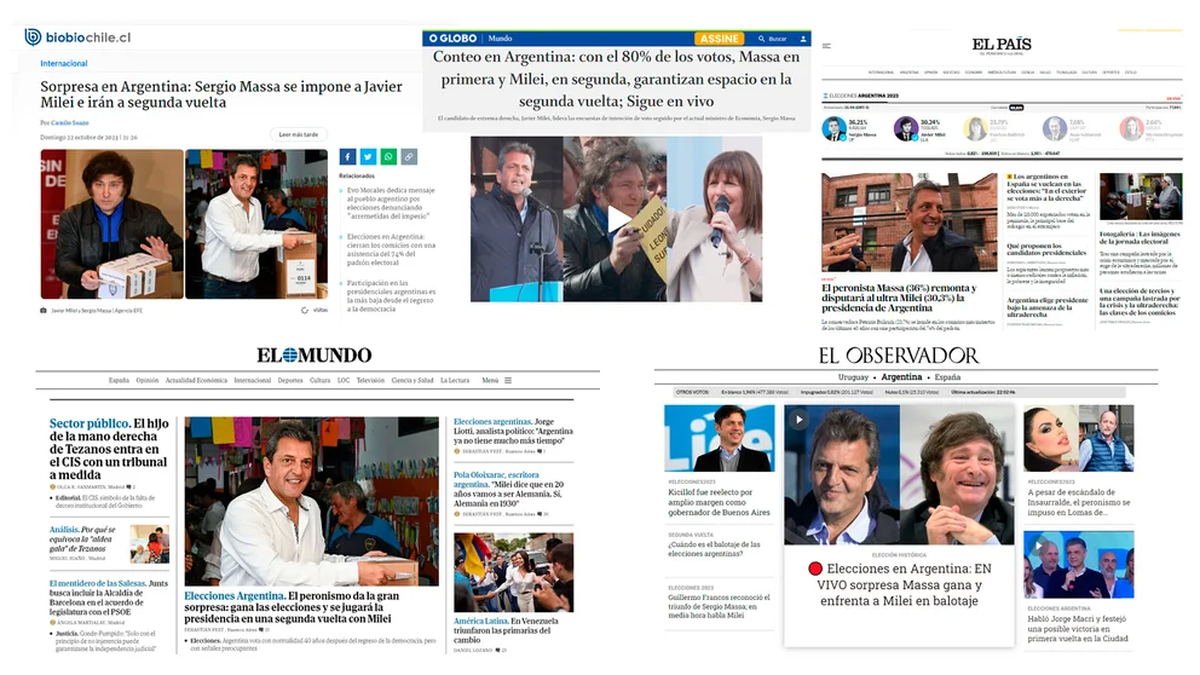Click the O GLOBO masthead logo

(452, 38)
